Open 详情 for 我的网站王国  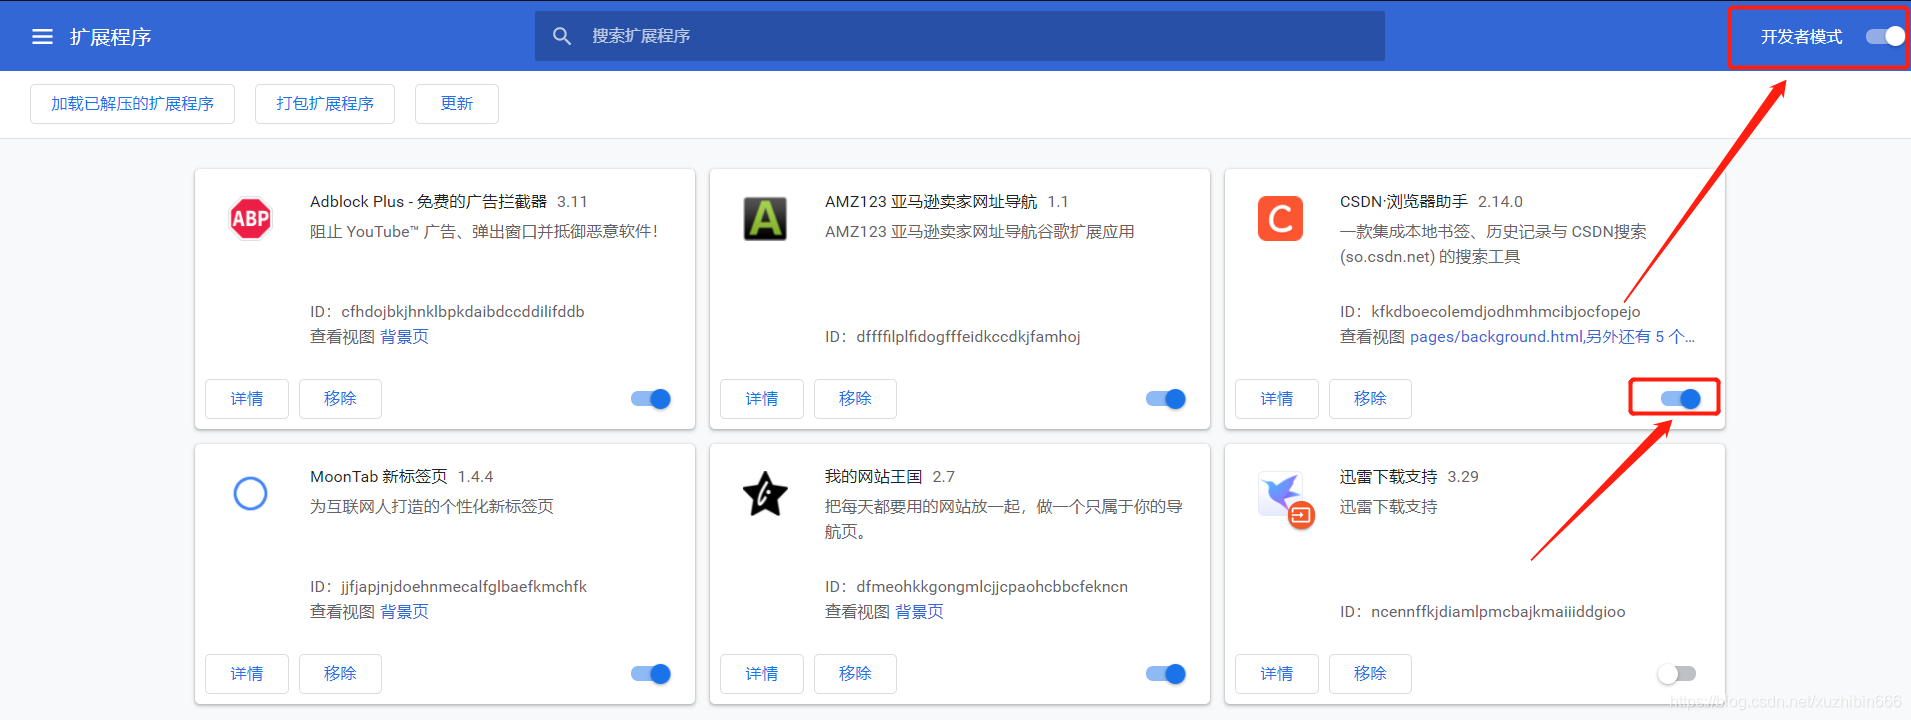coord(762,674)
